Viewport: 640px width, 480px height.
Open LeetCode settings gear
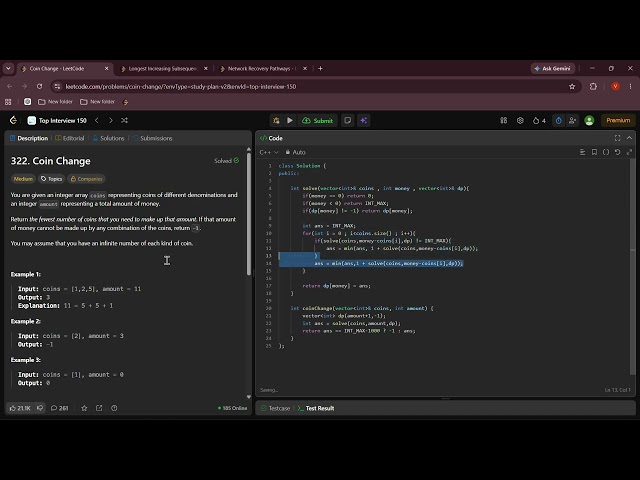tap(520, 120)
